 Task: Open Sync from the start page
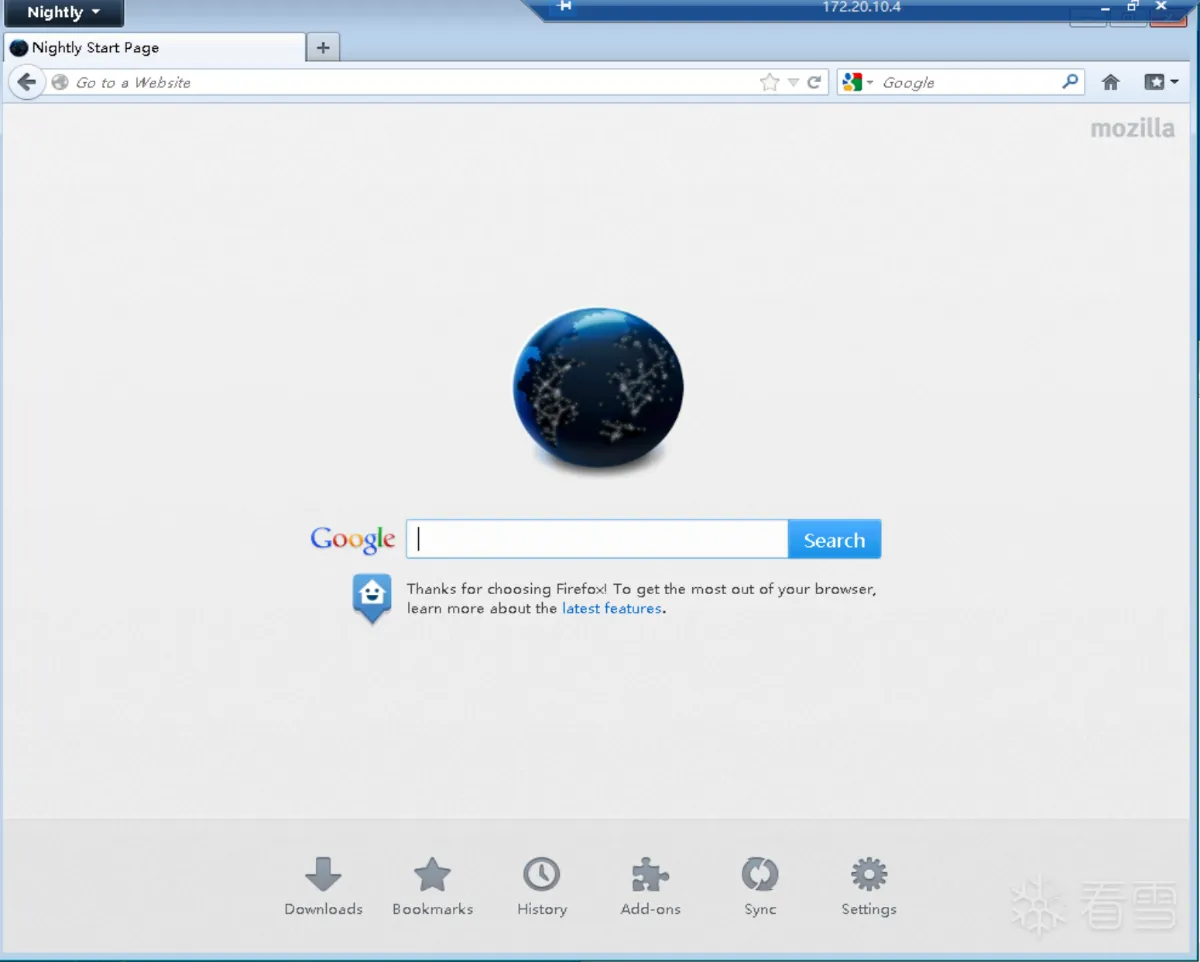[x=760, y=887]
